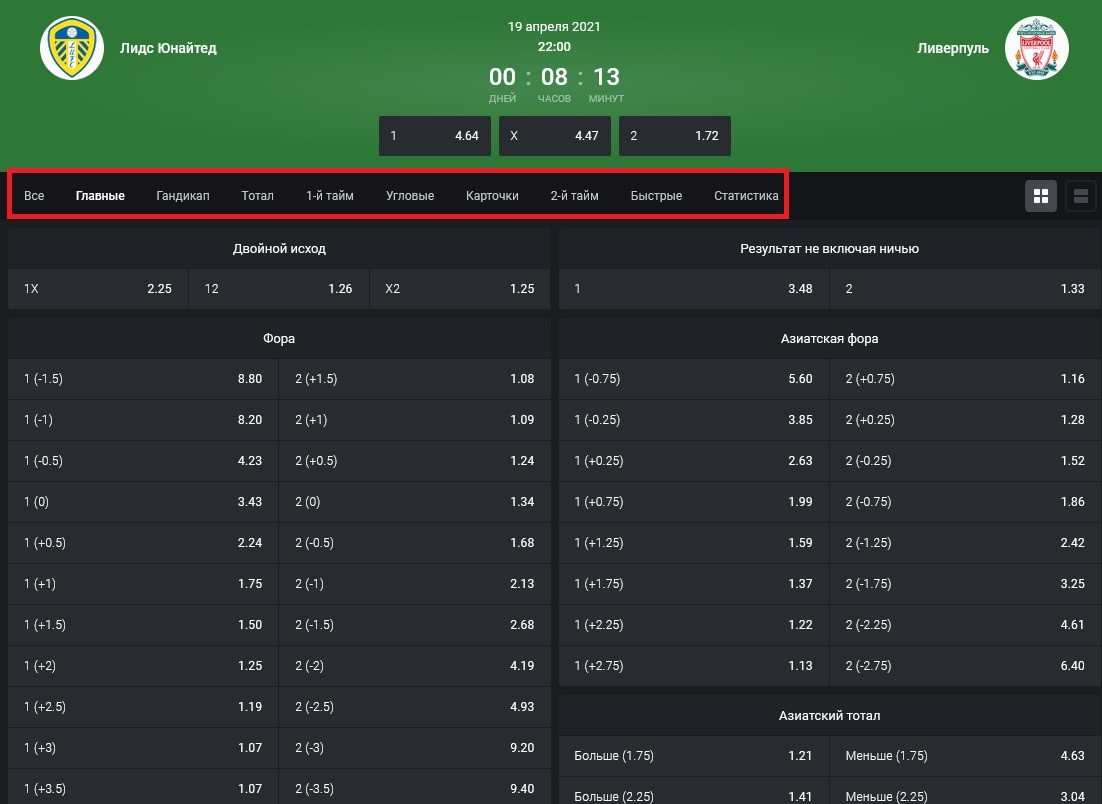Select Больше (1.75) Asian total
The width and height of the screenshot is (1102, 804).
(693, 756)
